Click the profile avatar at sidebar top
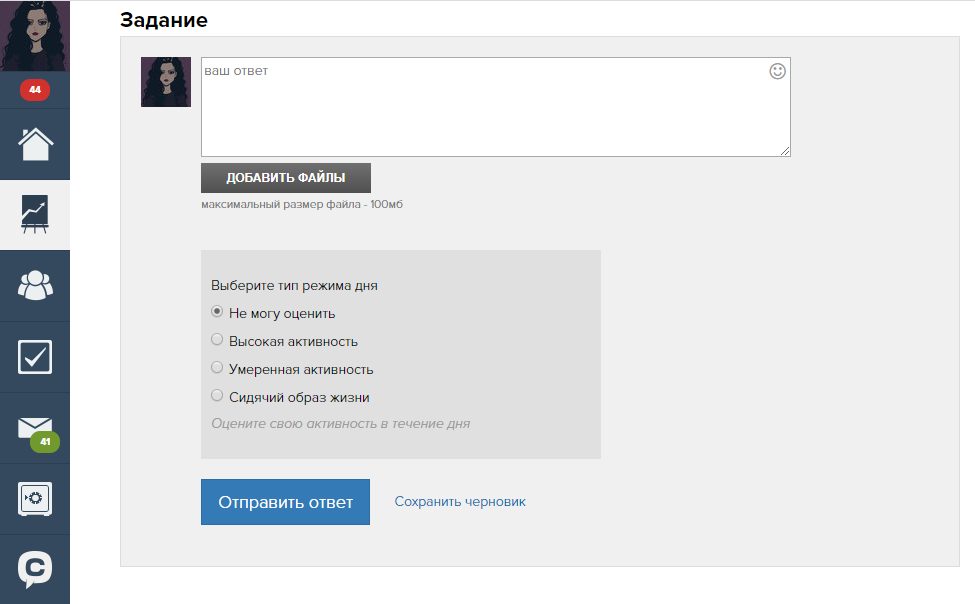Screen dimensions: 975x604 click(35, 36)
